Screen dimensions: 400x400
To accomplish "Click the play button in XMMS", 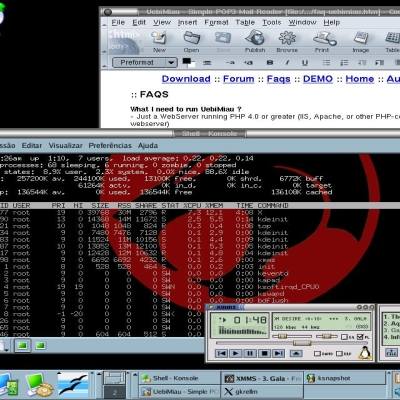I will coord(235,353).
